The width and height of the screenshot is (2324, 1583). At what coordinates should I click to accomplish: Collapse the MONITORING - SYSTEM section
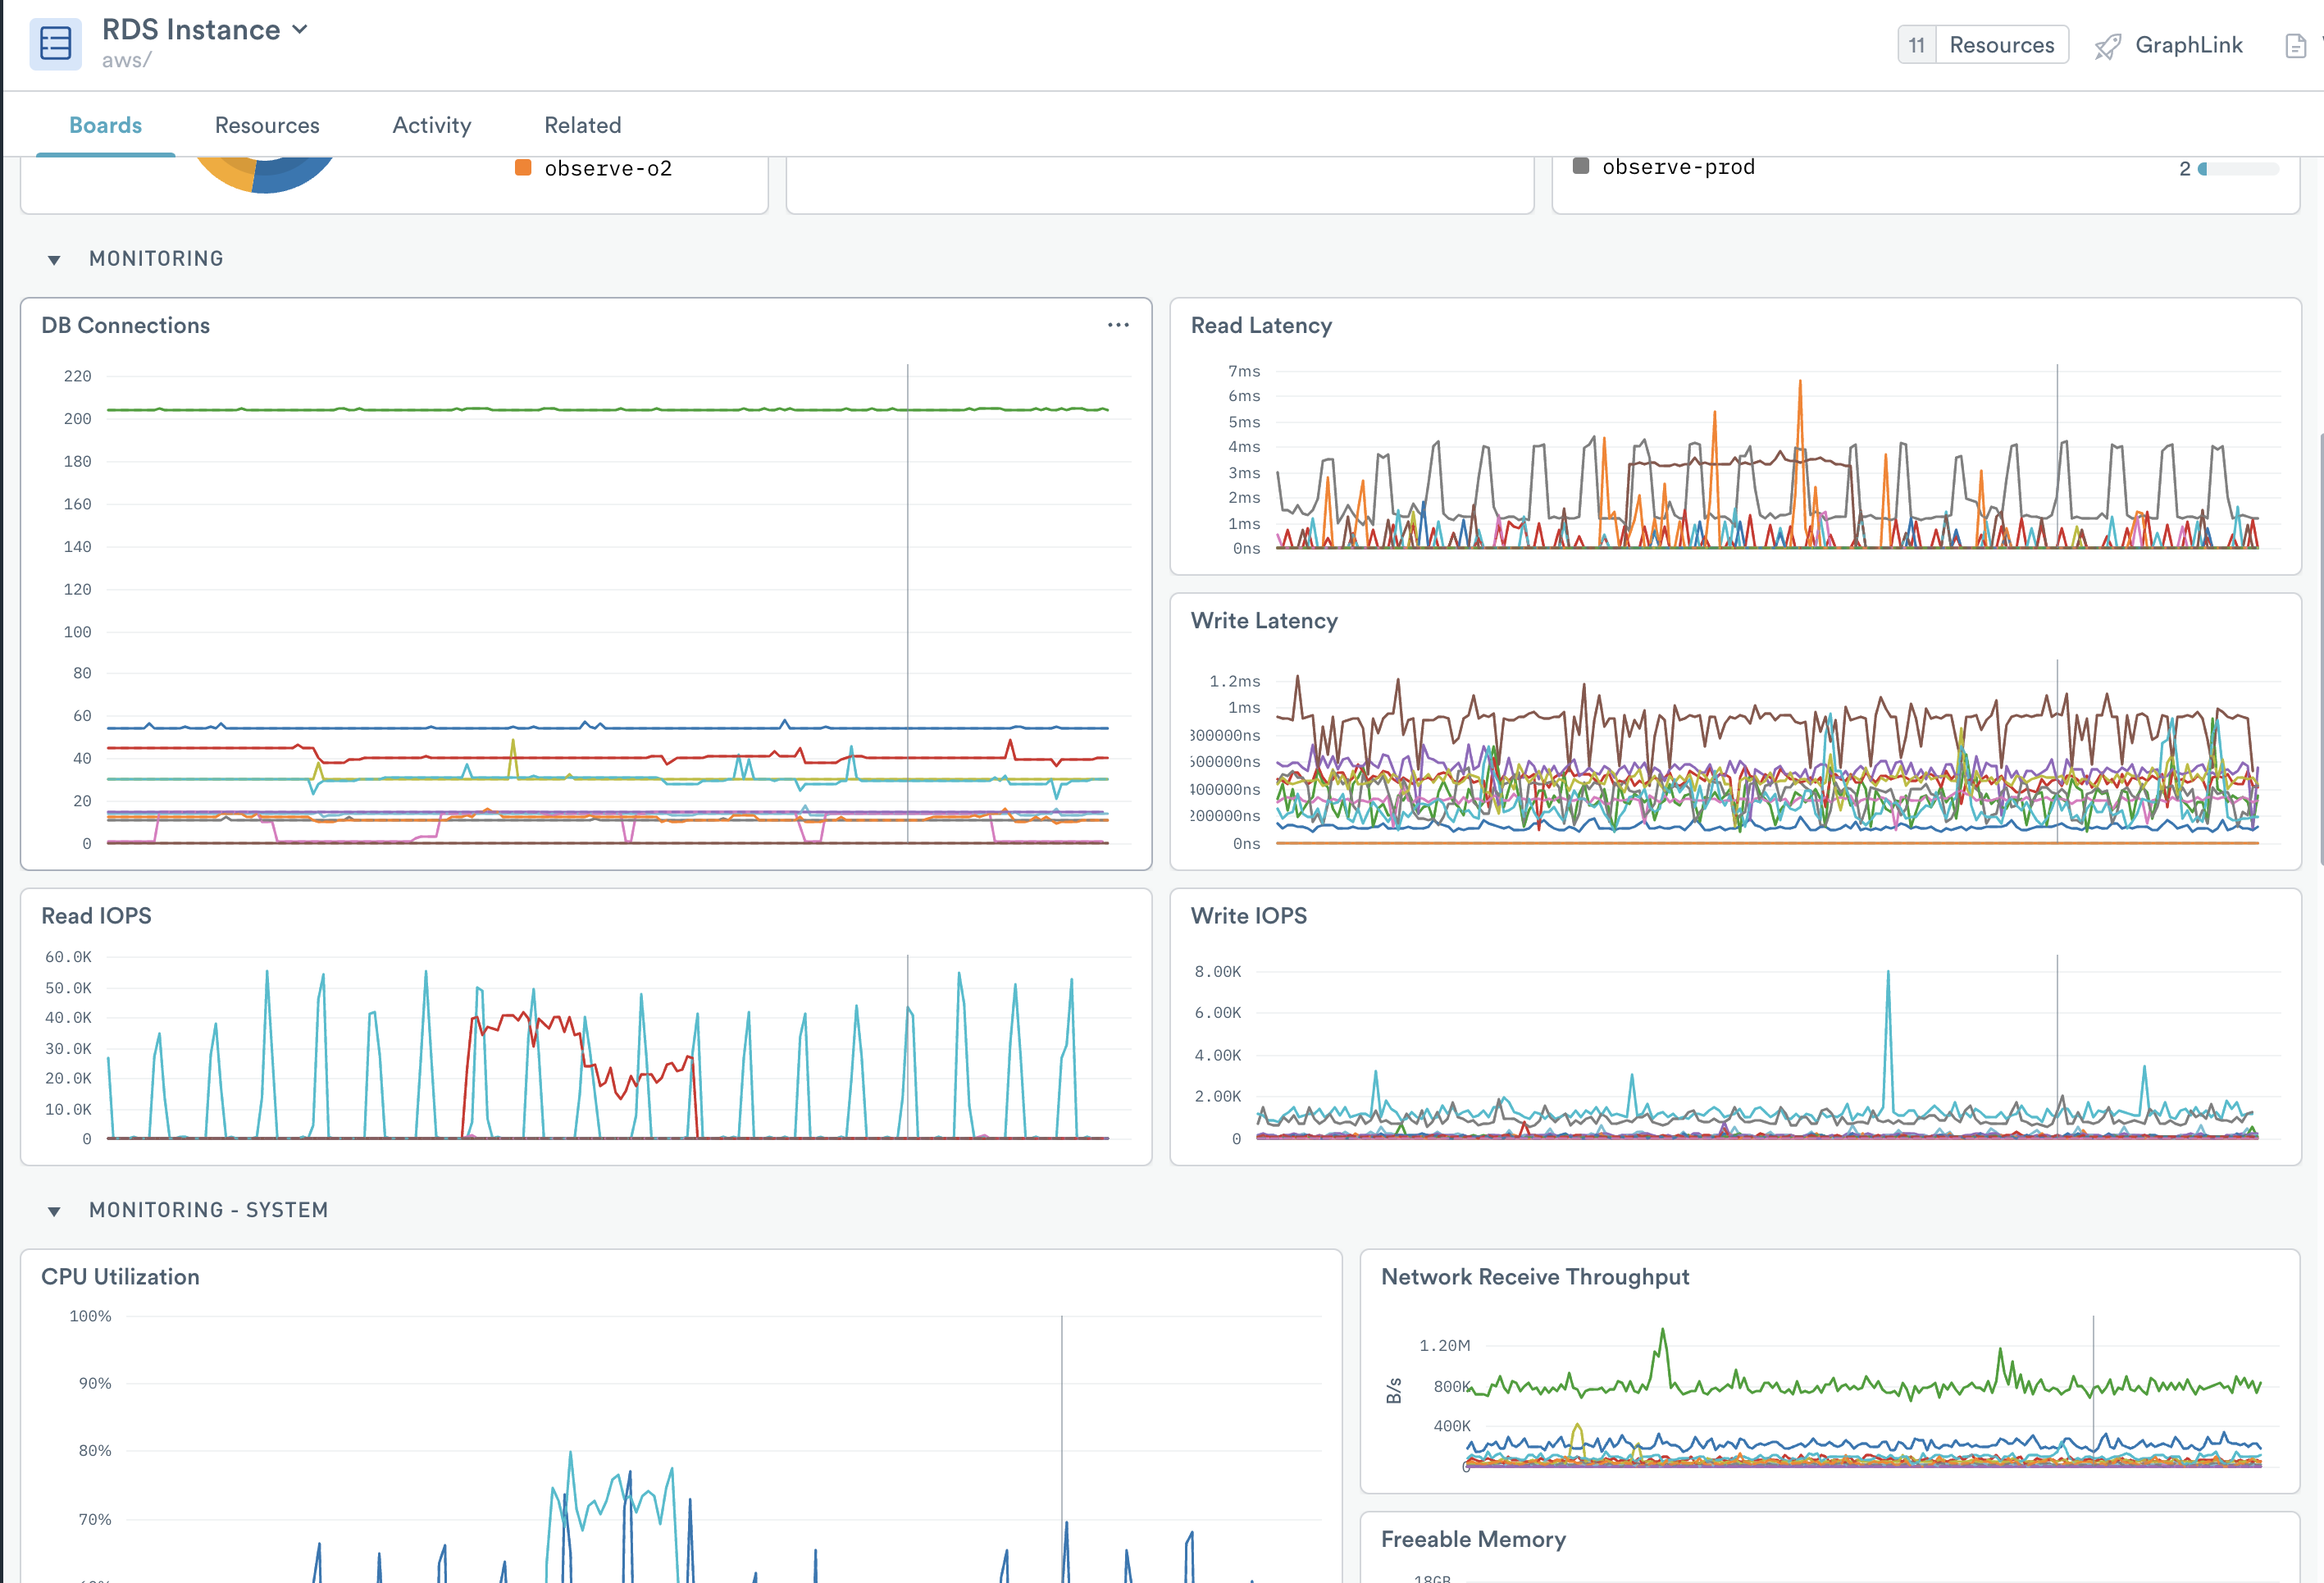tap(55, 1211)
